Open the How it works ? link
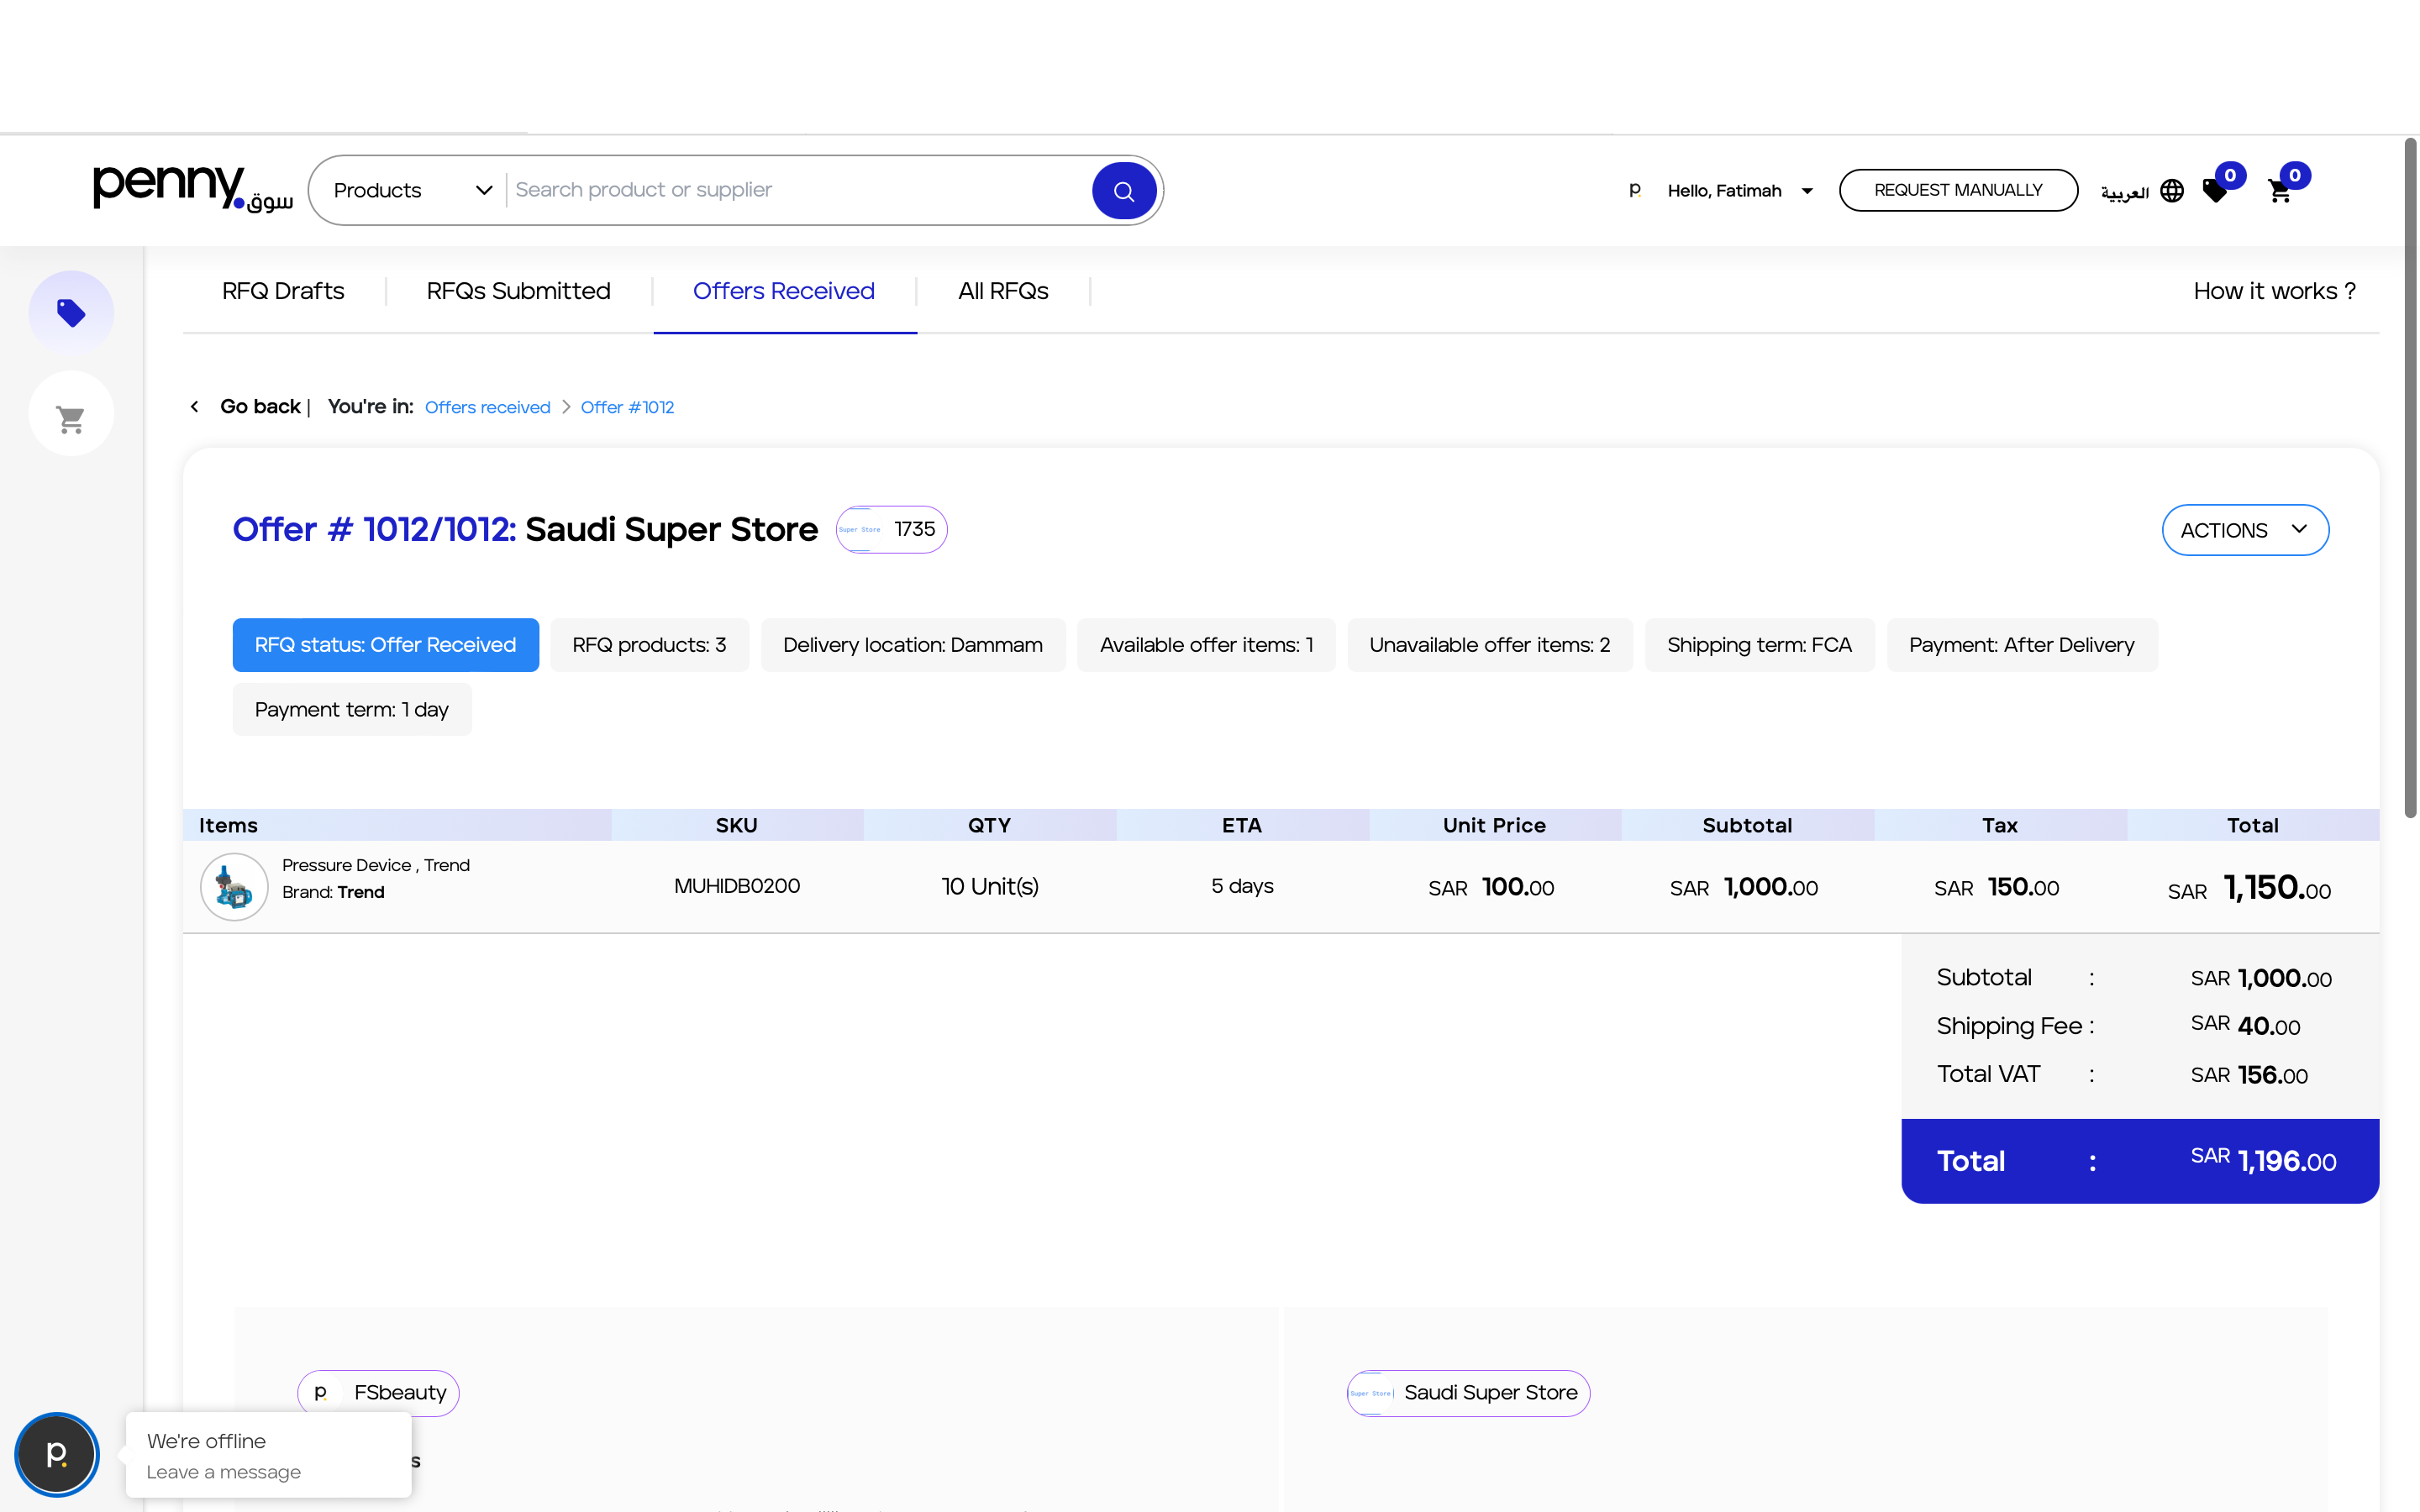The width and height of the screenshot is (2420, 1512). tap(2275, 291)
